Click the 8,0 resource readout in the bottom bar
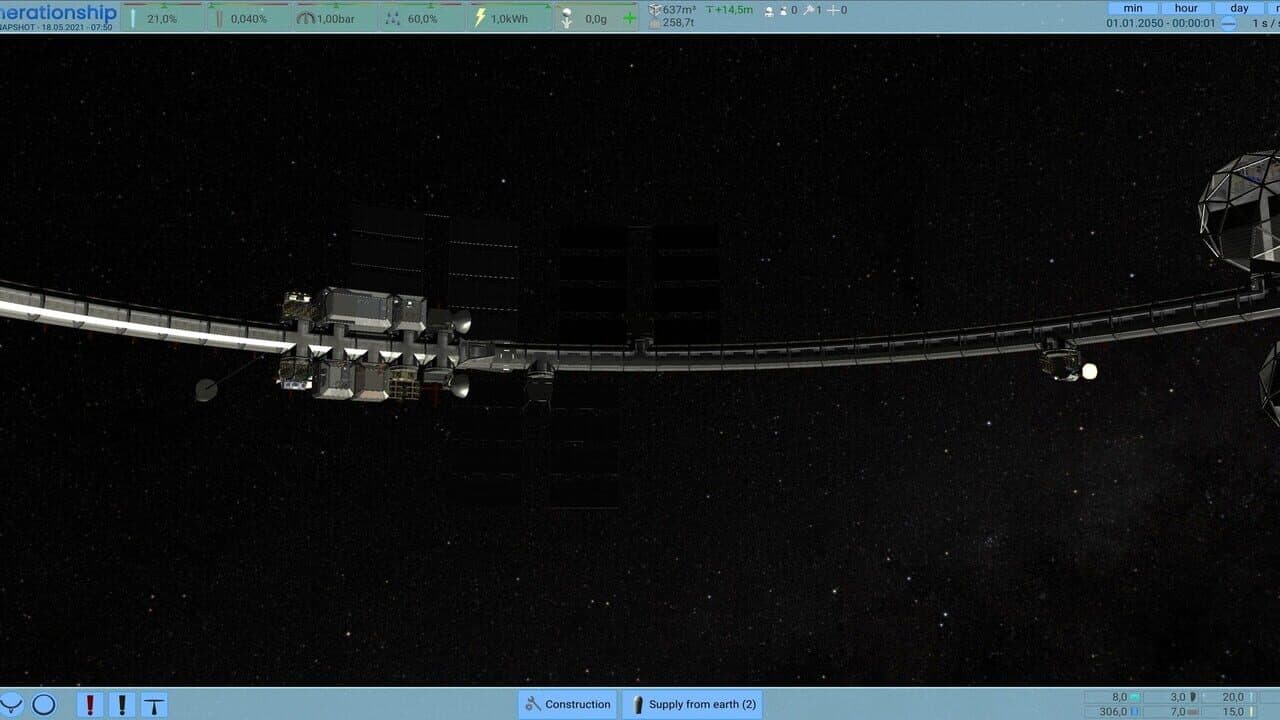 pyautogui.click(x=1114, y=697)
